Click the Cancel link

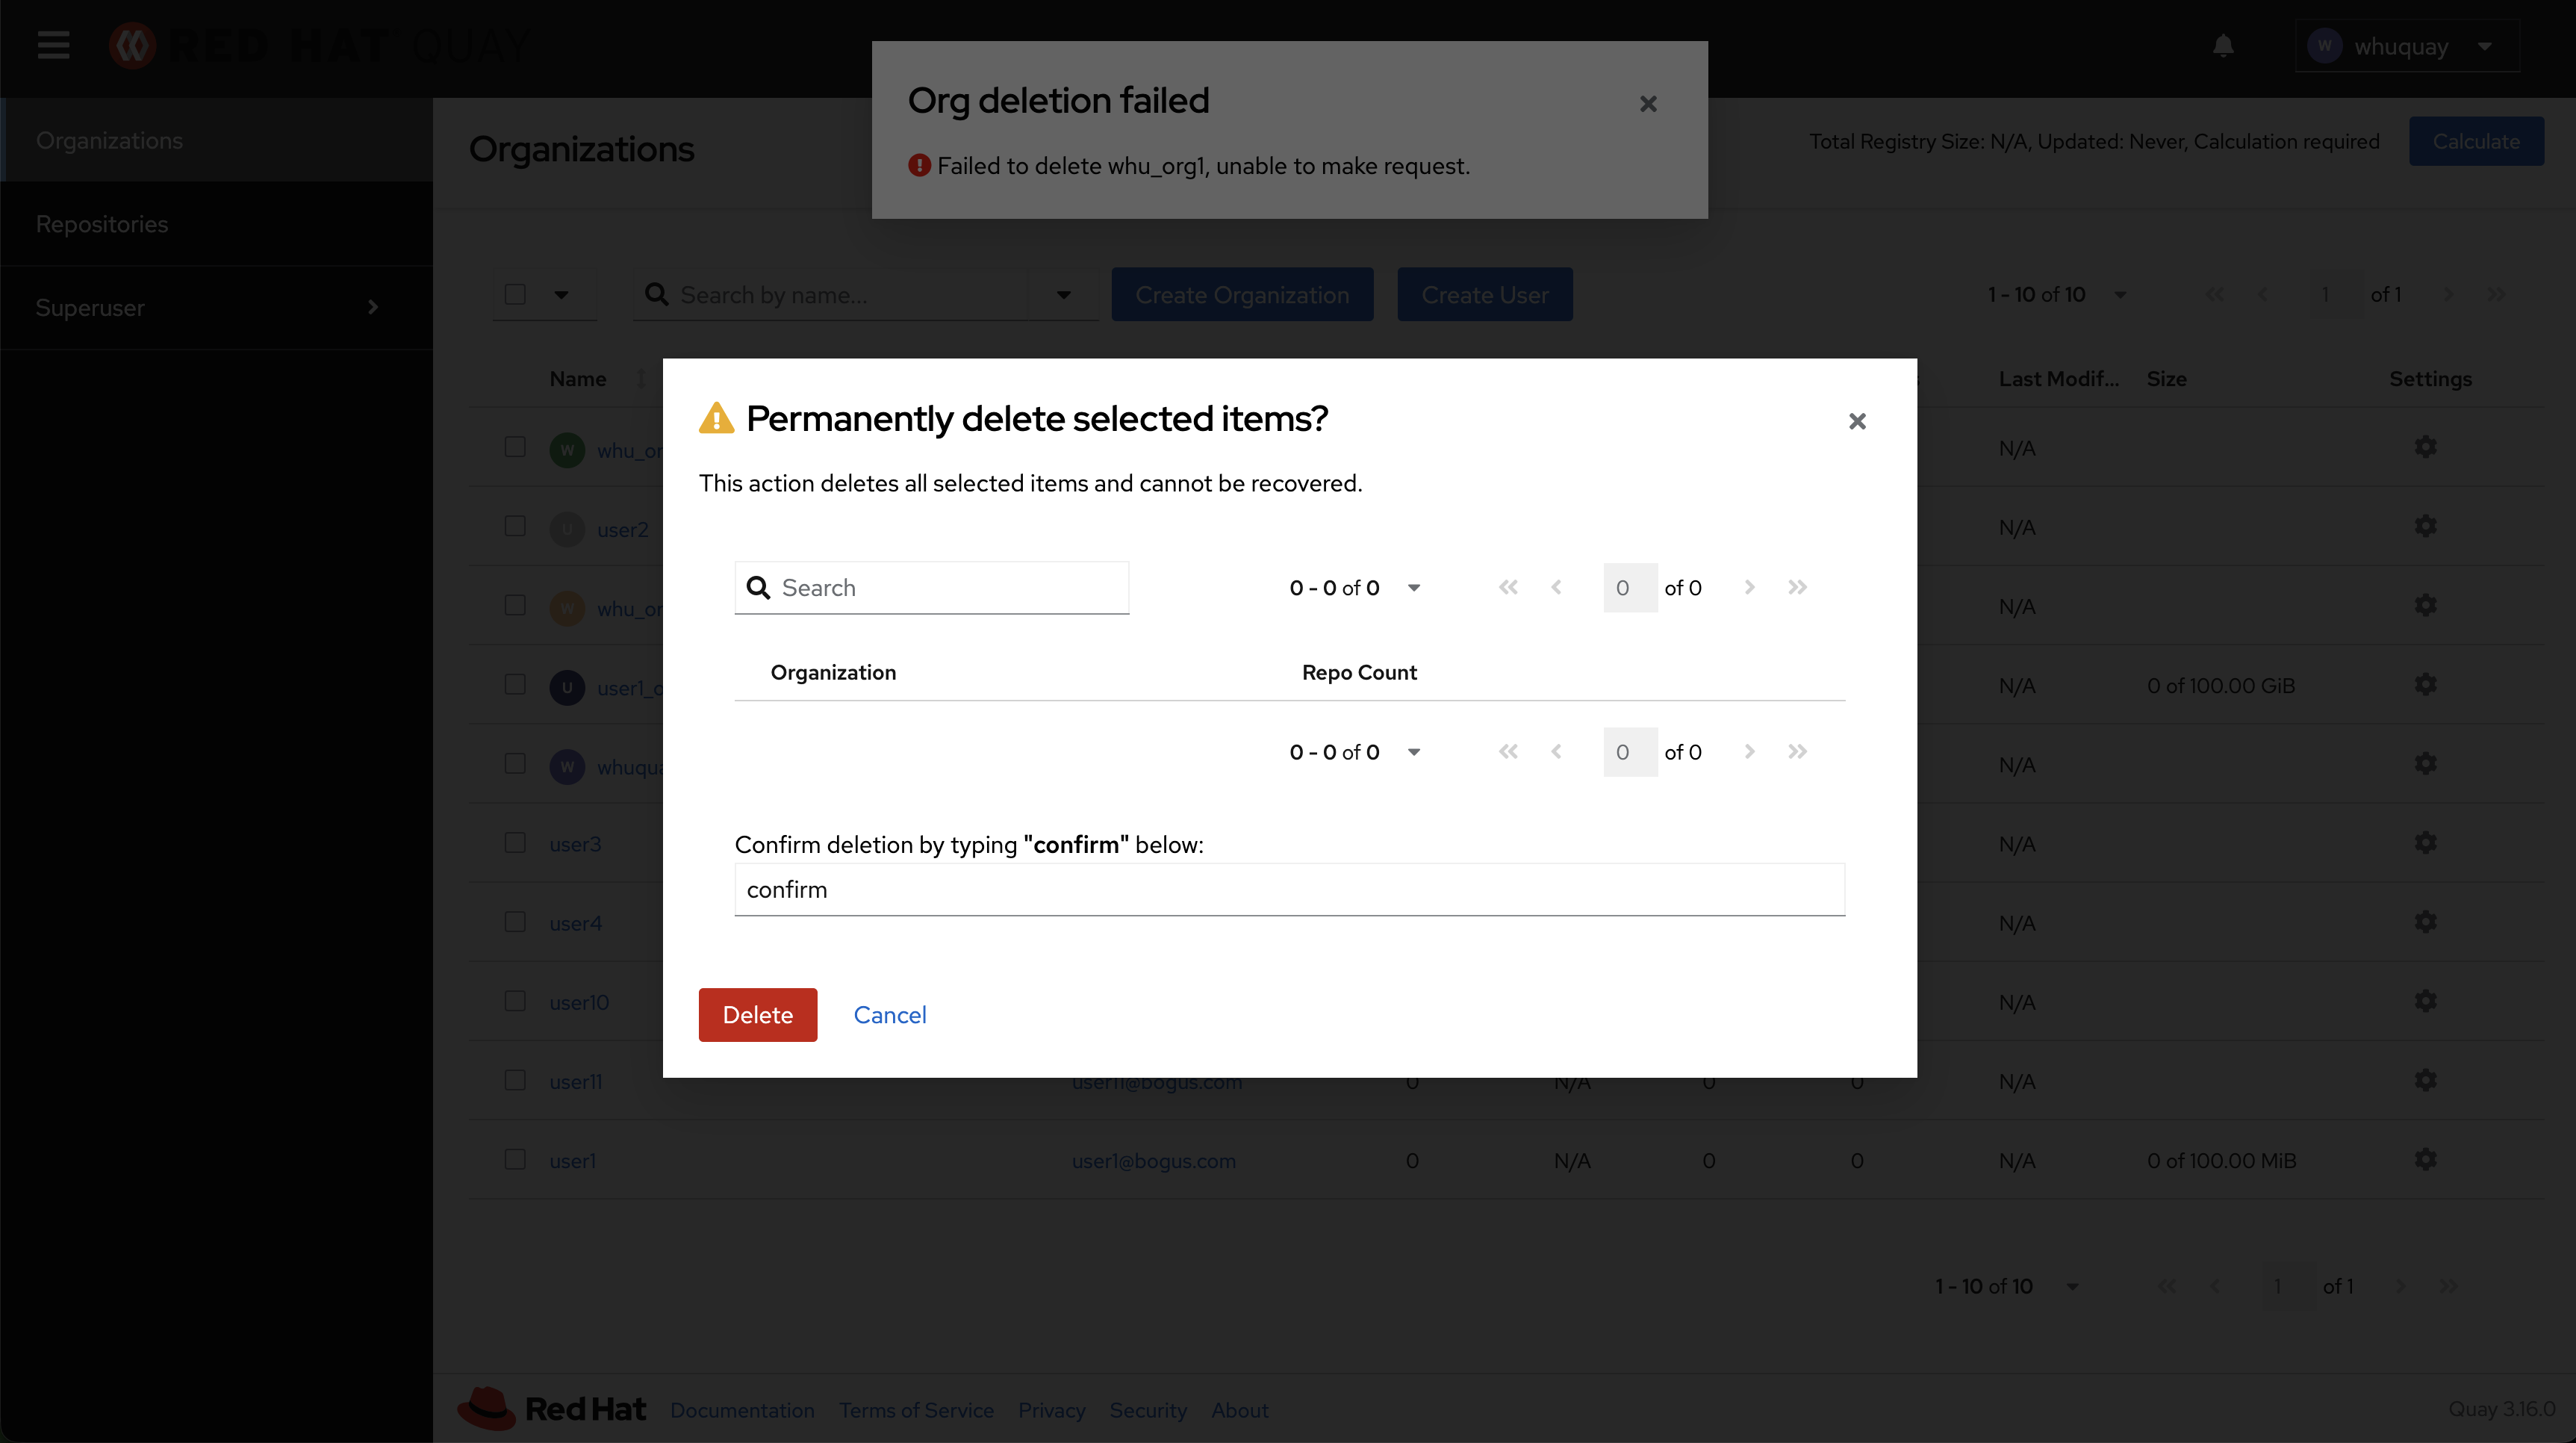point(889,1015)
